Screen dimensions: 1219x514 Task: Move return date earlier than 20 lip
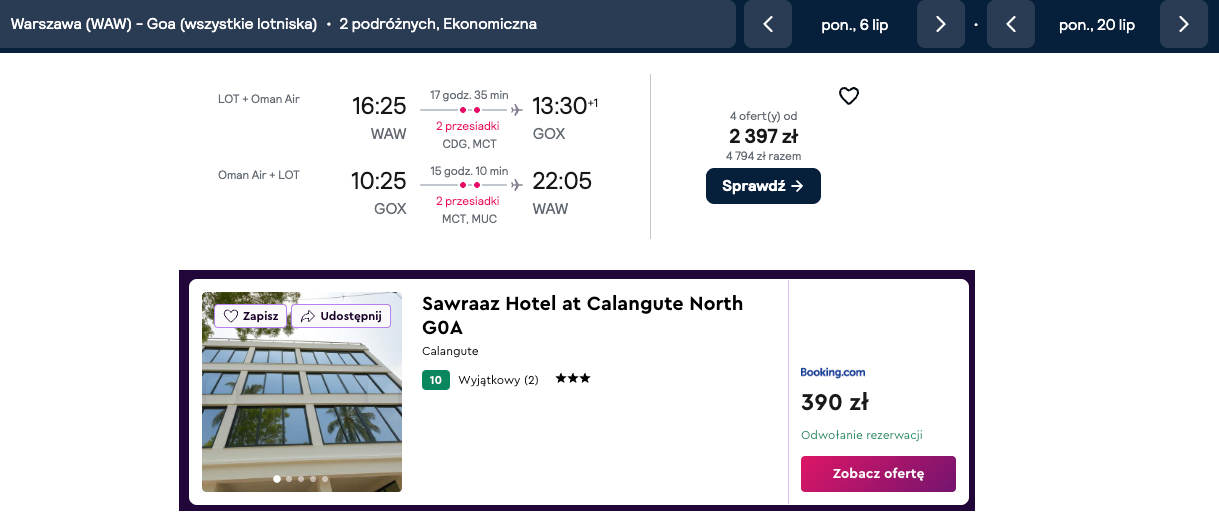tap(1011, 25)
